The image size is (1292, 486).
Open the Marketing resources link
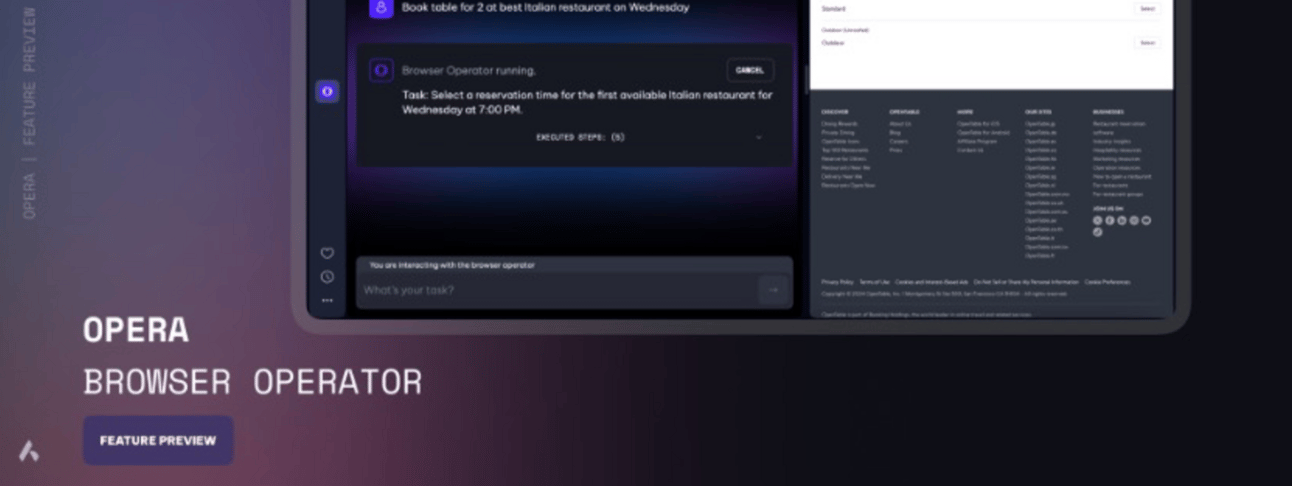click(1116, 159)
